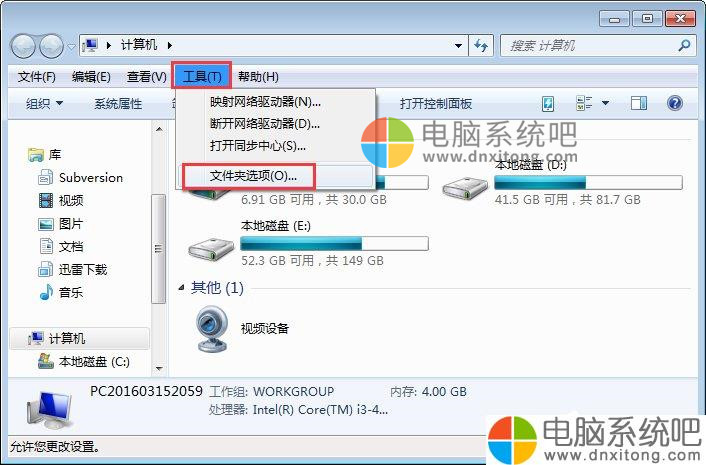The width and height of the screenshot is (706, 465).
Task: Open the 组织 dropdown menu
Action: 44,104
